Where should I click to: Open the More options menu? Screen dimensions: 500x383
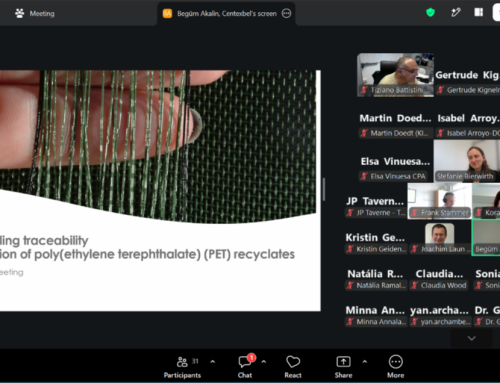pyautogui.click(x=396, y=367)
